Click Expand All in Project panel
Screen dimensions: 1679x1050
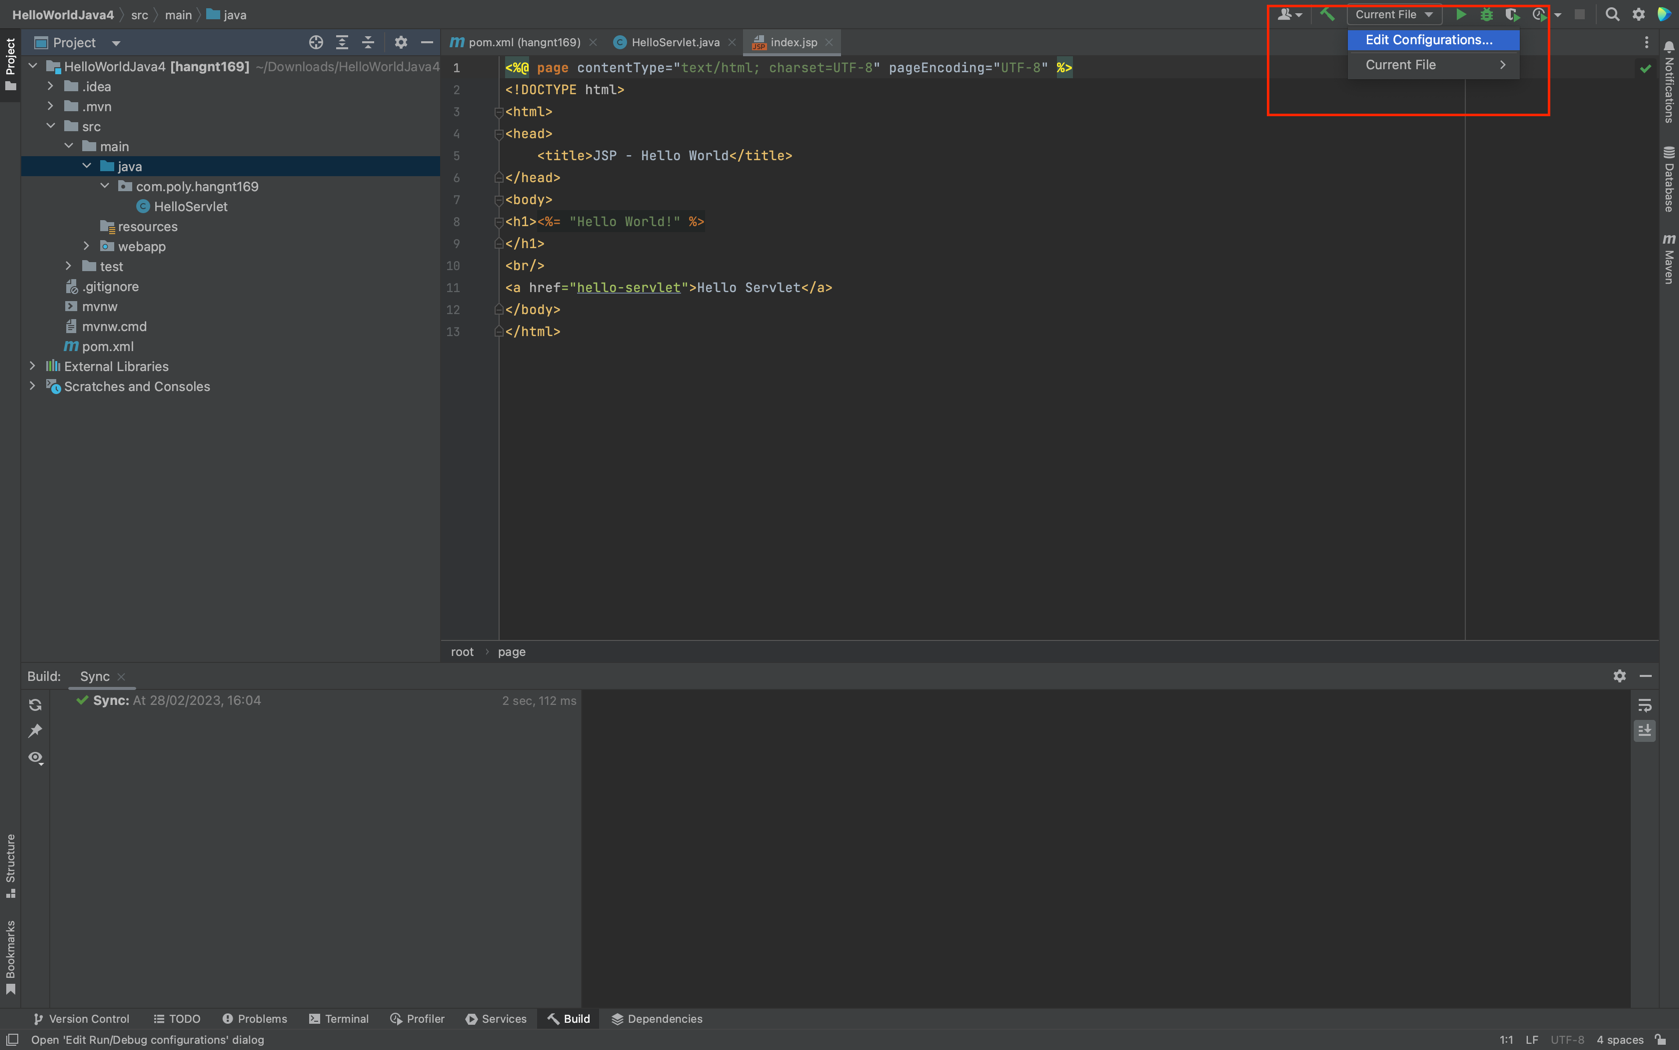pyautogui.click(x=342, y=42)
